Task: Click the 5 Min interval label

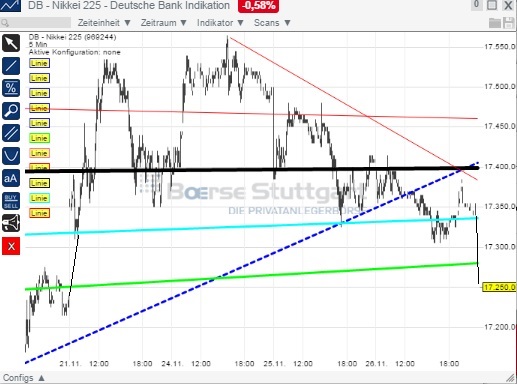Action: click(38, 44)
